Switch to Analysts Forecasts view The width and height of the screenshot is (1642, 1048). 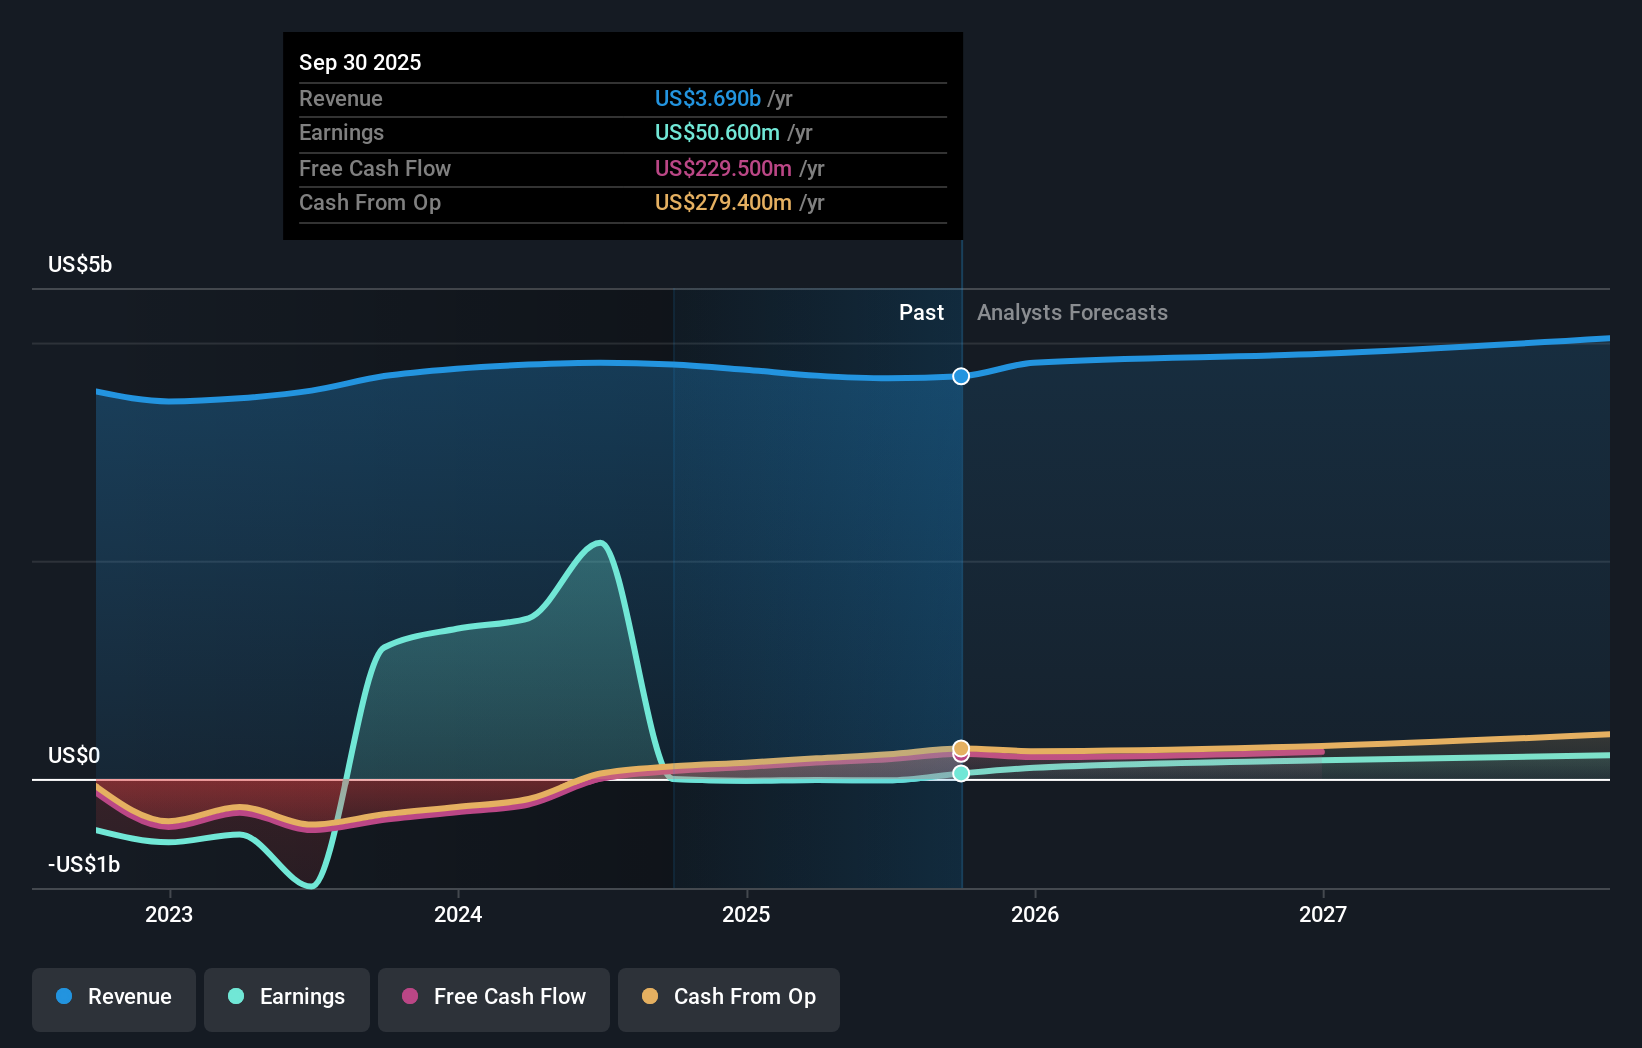[x=1071, y=312]
